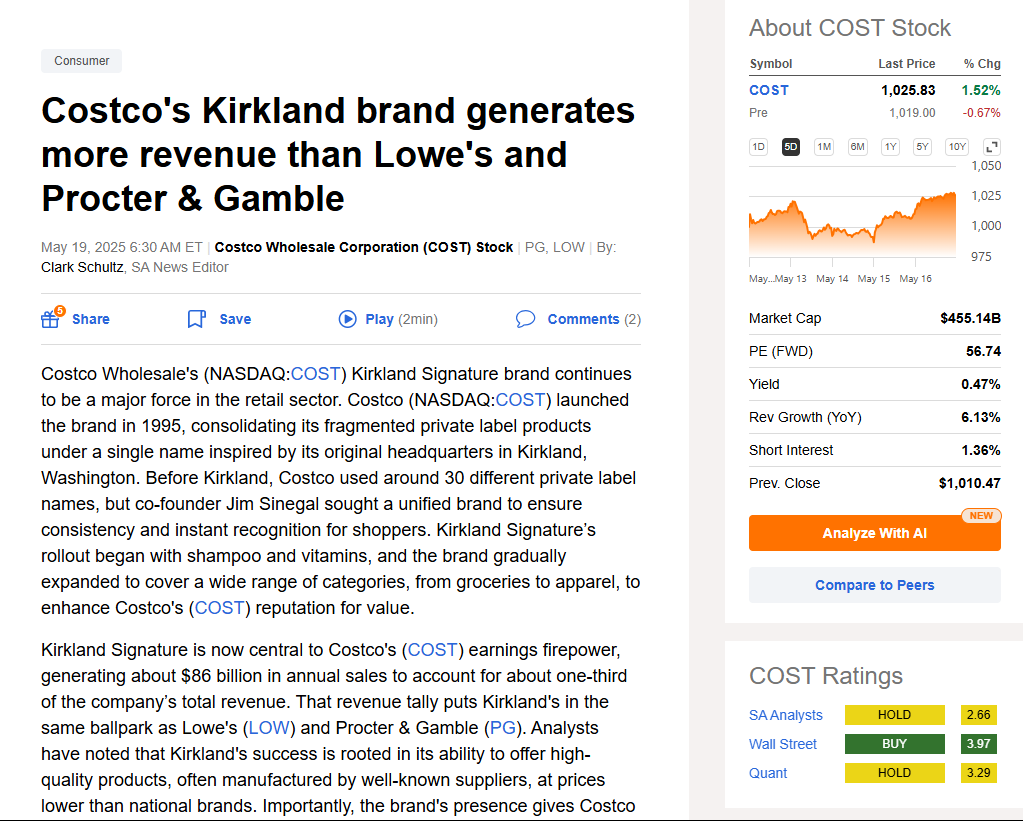Open the Quant rating link
The height and width of the screenshot is (821, 1023).
click(x=768, y=773)
